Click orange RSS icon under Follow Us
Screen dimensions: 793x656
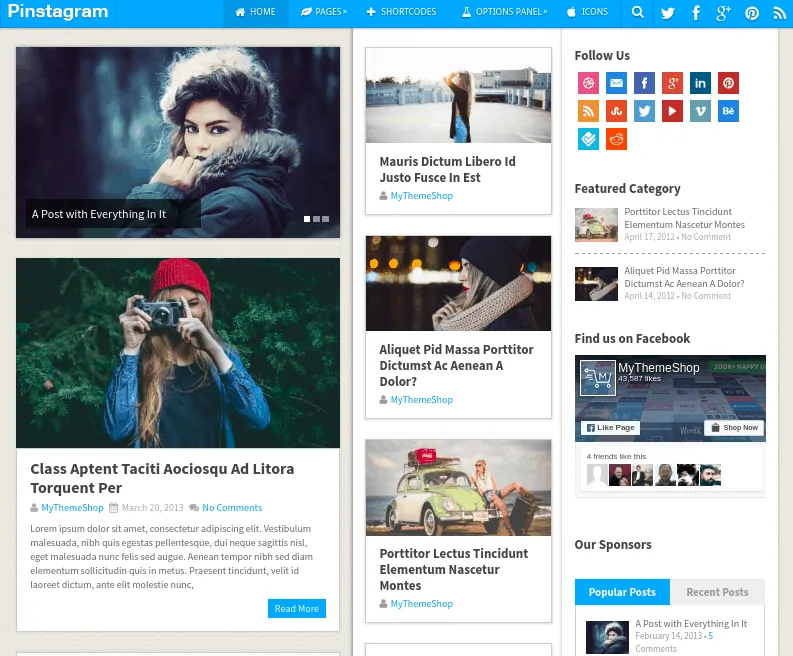pyautogui.click(x=588, y=111)
